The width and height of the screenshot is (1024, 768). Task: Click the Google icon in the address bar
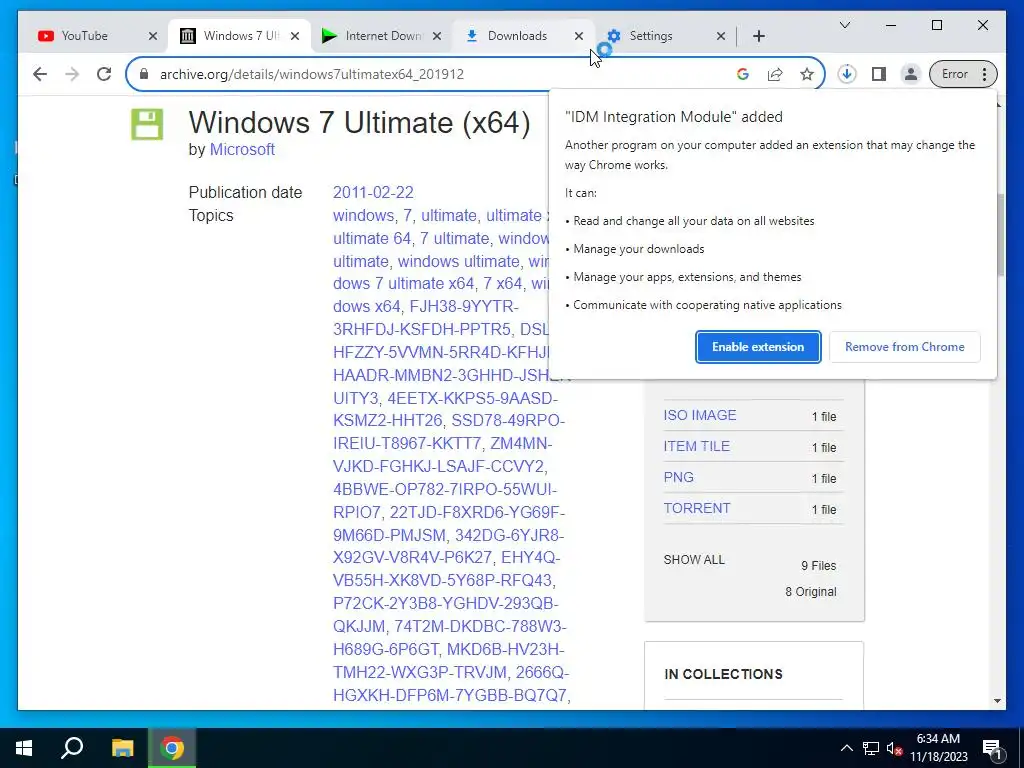pos(743,74)
